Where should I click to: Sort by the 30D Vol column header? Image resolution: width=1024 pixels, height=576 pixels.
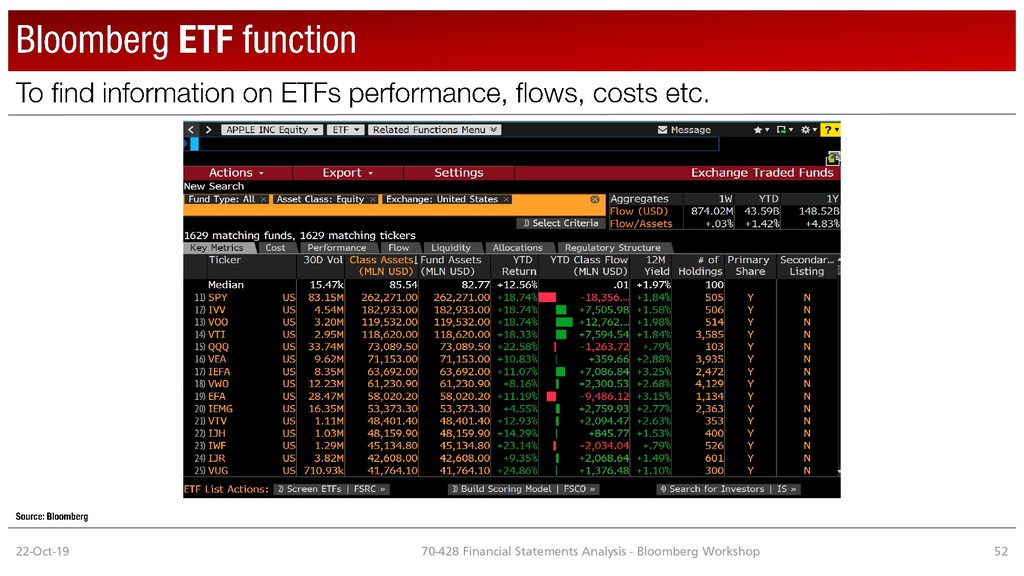coord(323,260)
